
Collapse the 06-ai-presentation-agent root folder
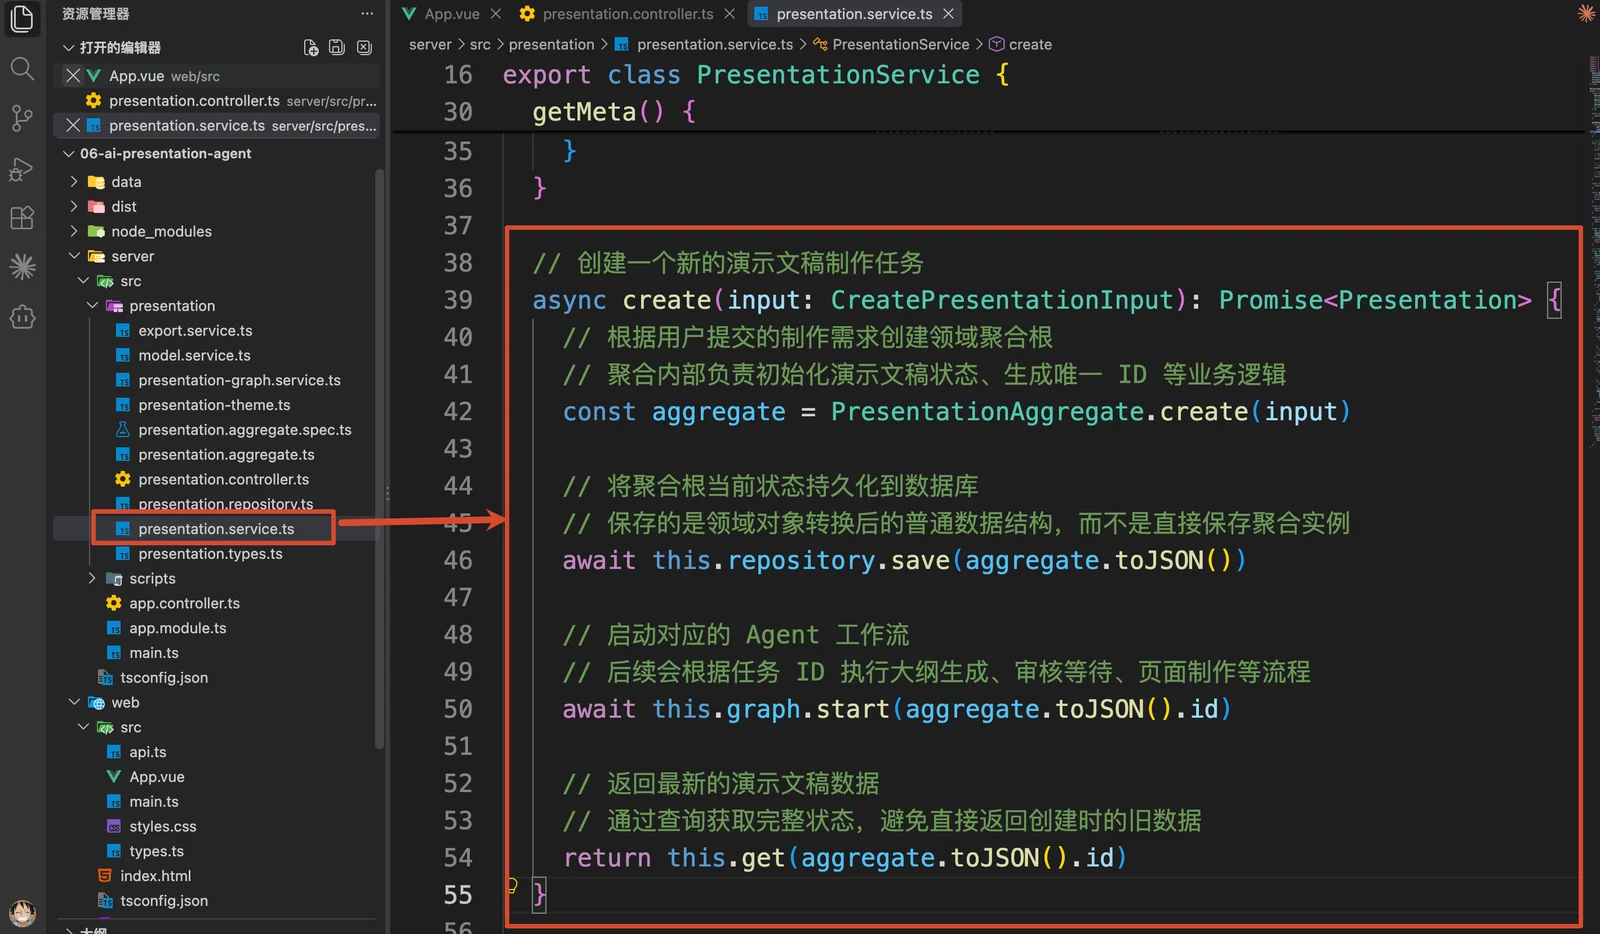coord(68,154)
